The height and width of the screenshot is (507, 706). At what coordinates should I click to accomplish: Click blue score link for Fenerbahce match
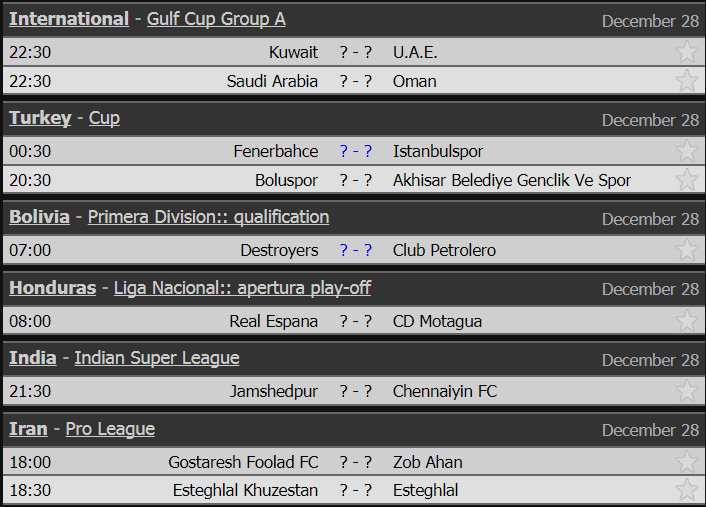pyautogui.click(x=356, y=151)
